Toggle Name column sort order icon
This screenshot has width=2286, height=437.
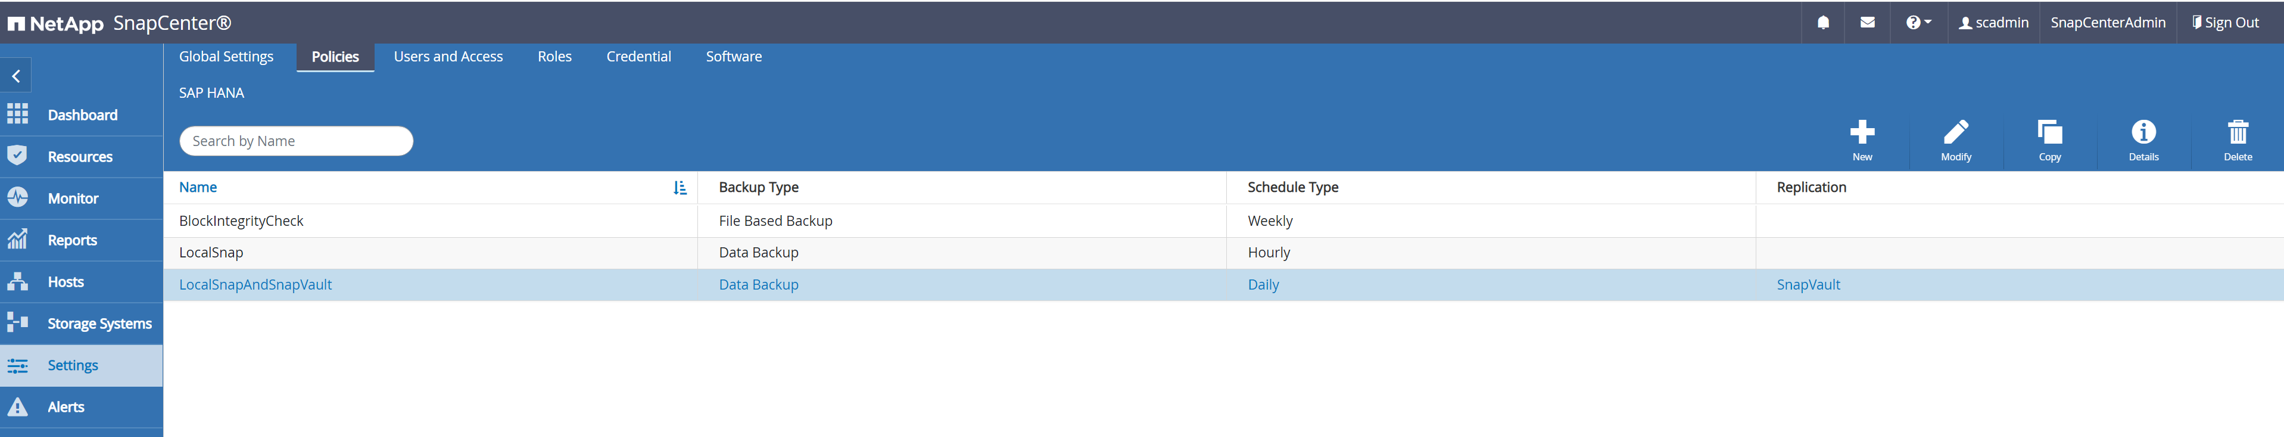point(680,188)
